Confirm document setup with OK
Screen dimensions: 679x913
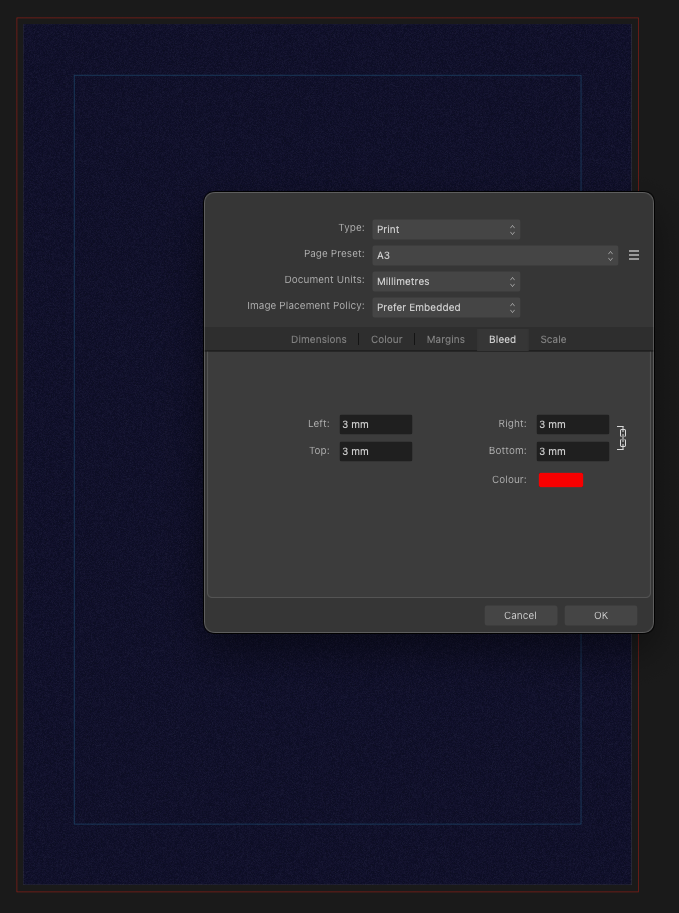(600, 615)
